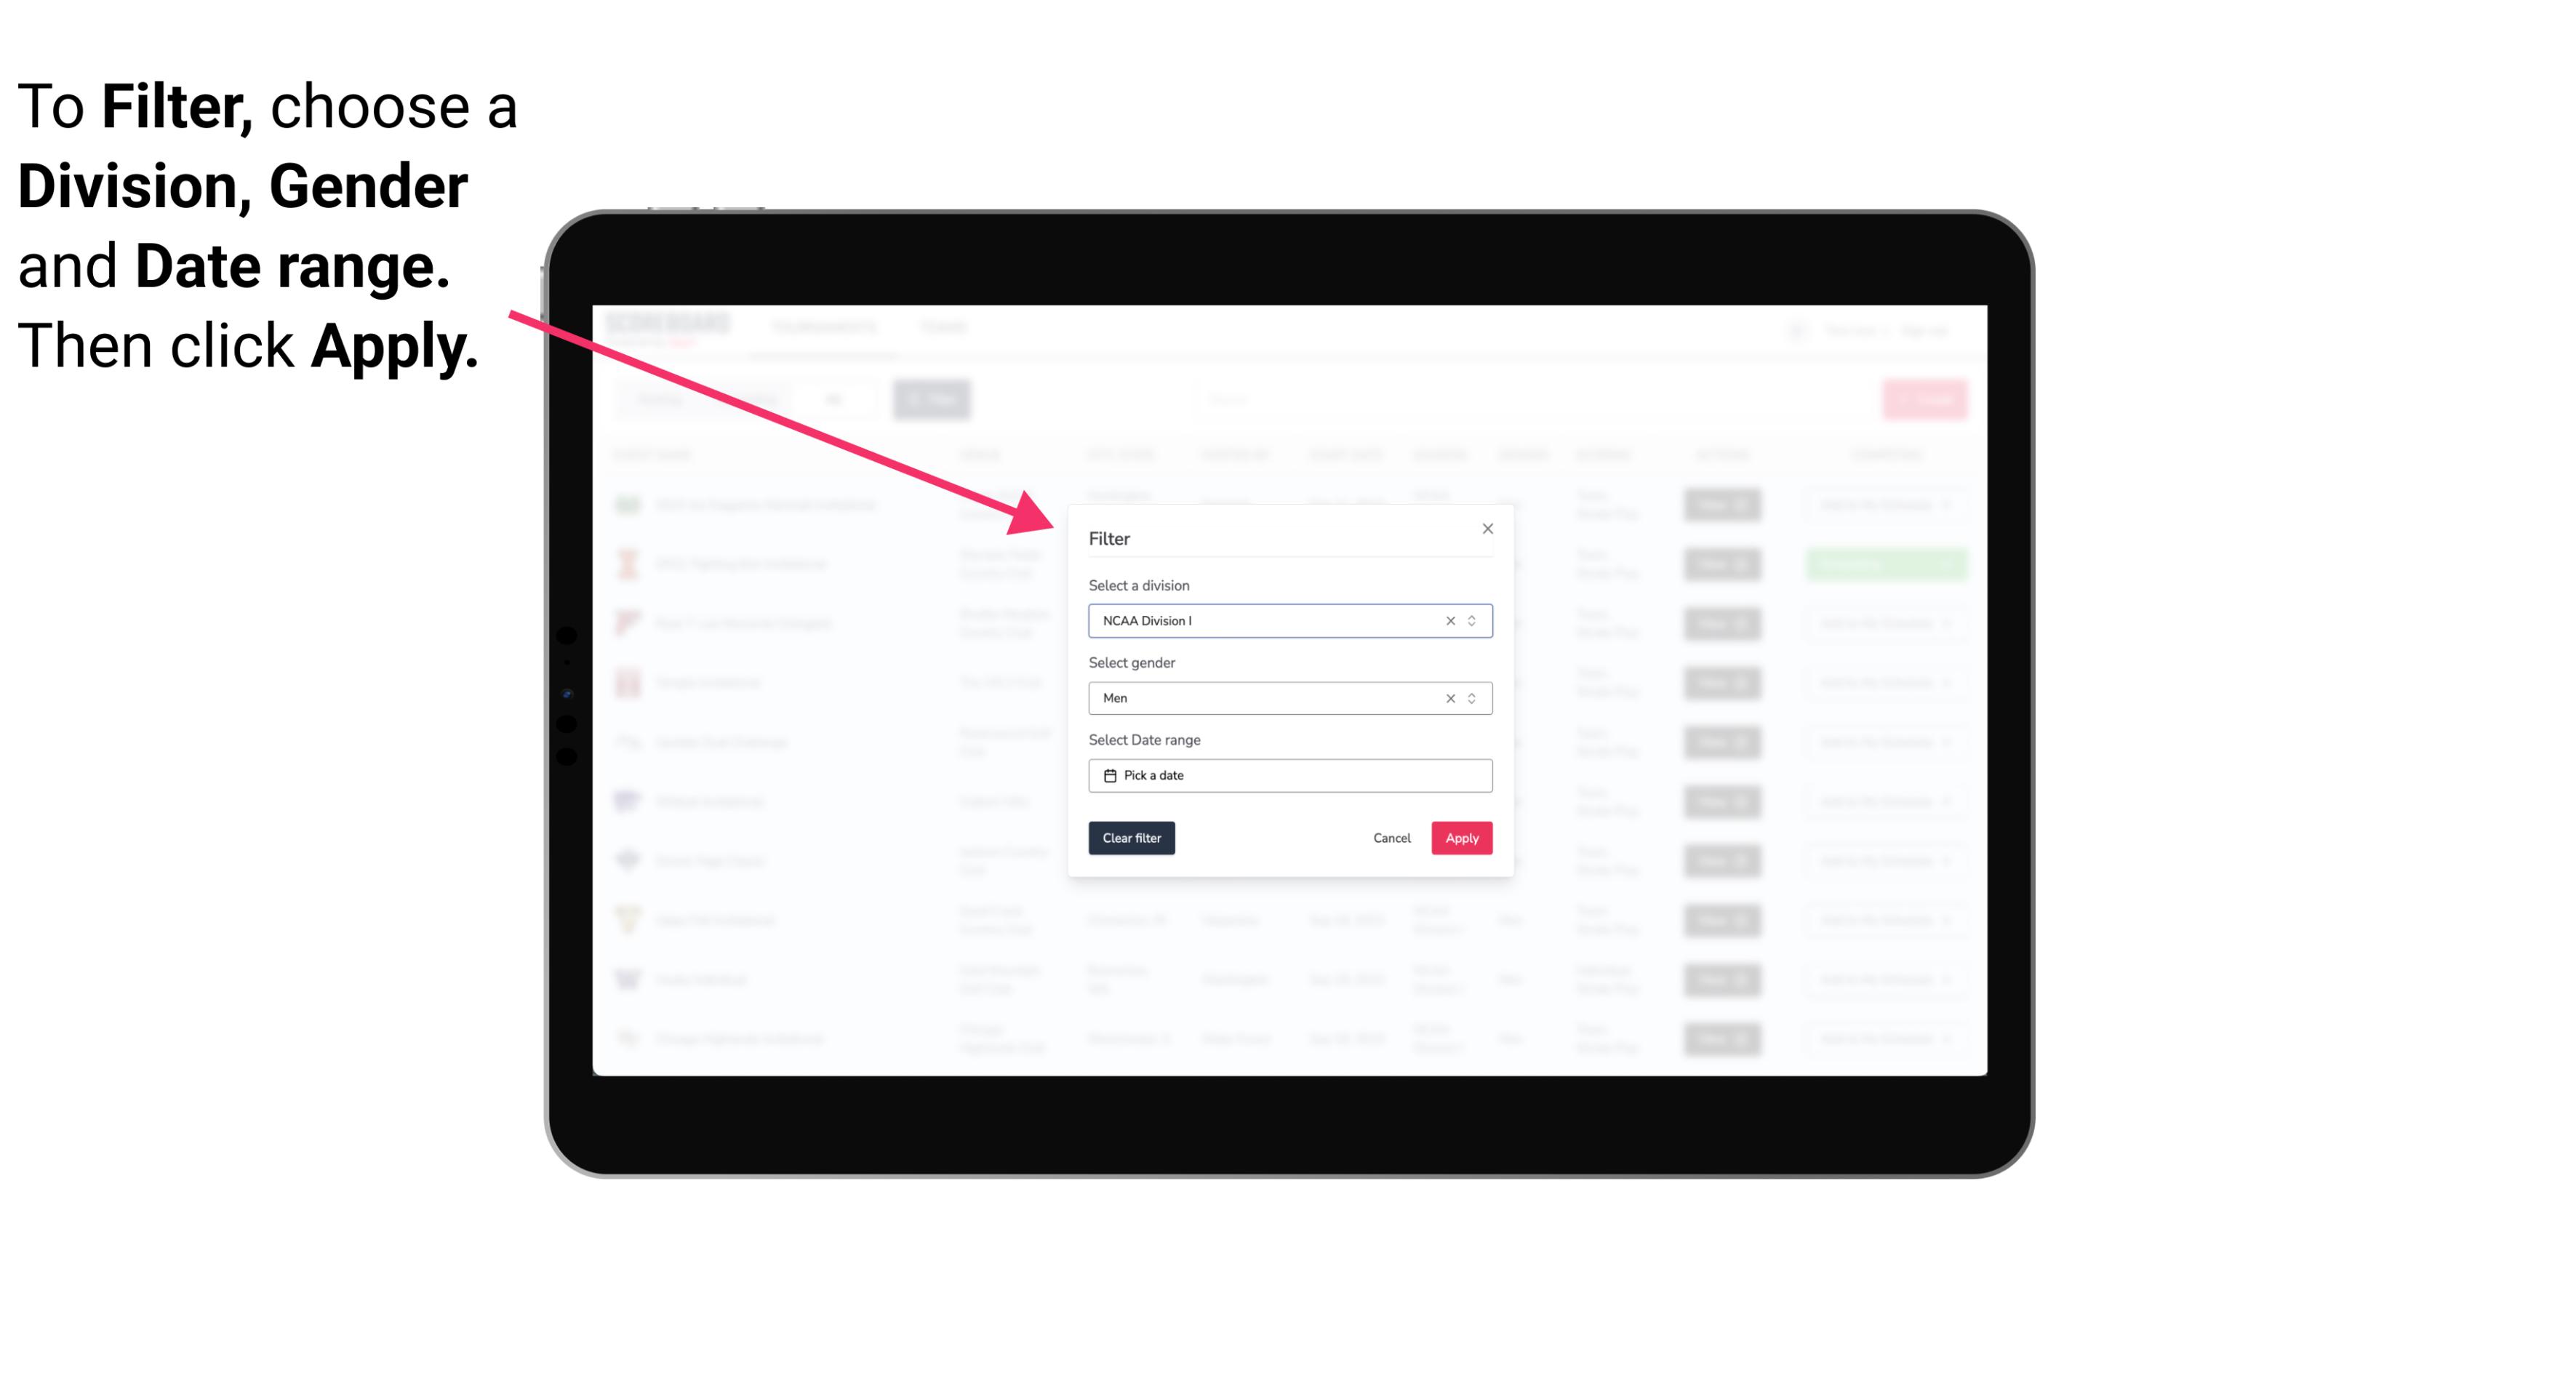Click the clear/X icon on Men gender

1451,698
